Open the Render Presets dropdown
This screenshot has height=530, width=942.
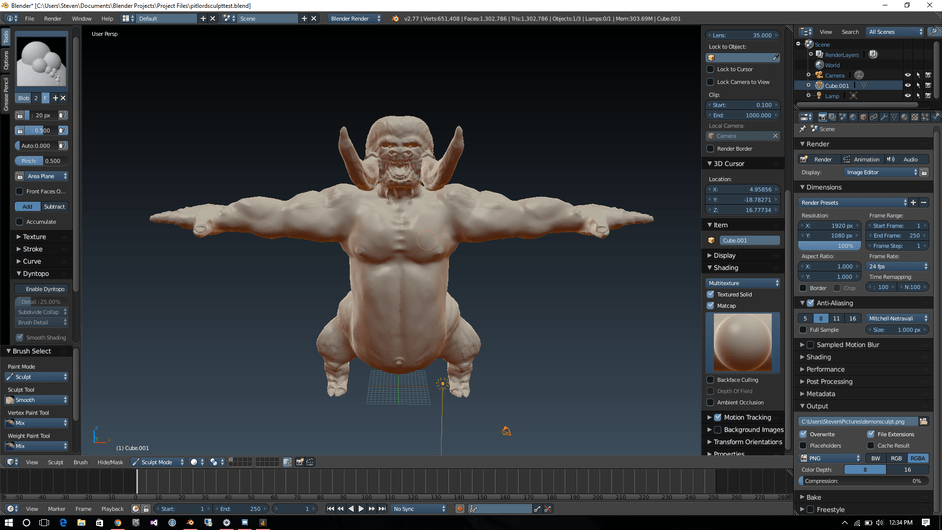tap(852, 202)
